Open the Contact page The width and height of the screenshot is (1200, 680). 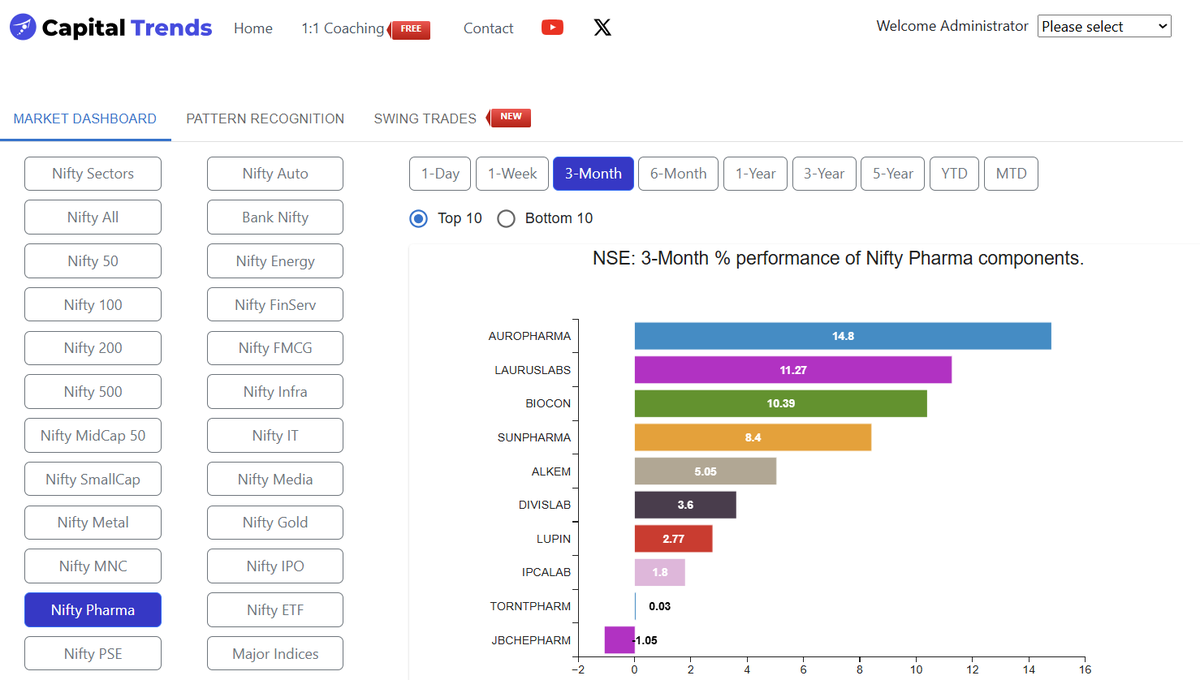pyautogui.click(x=488, y=28)
